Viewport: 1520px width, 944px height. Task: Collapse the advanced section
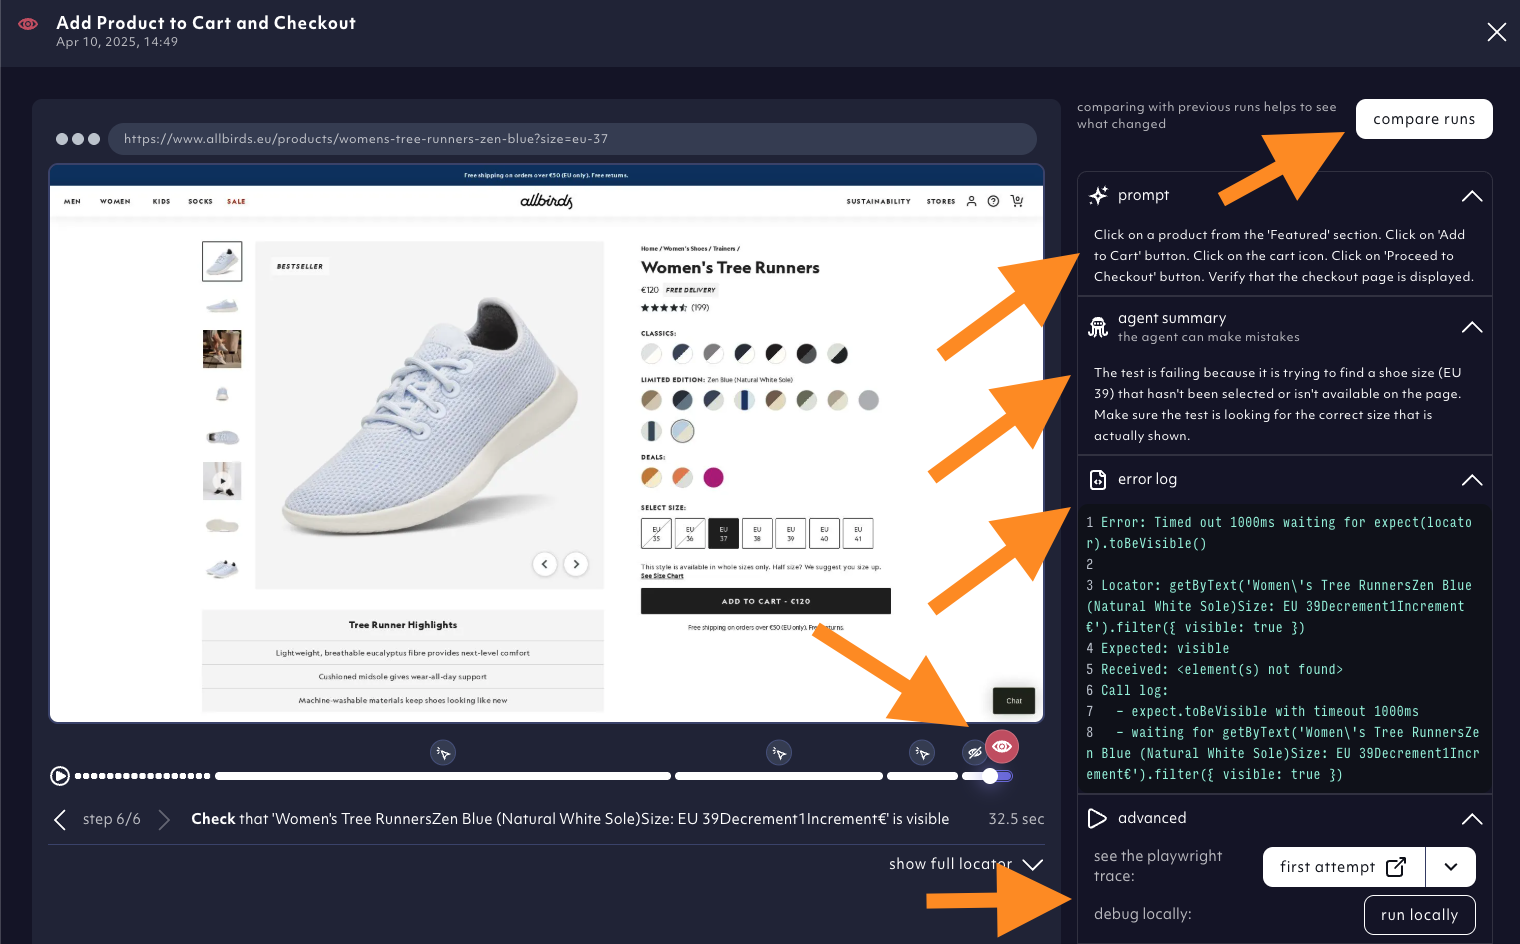coord(1472,819)
